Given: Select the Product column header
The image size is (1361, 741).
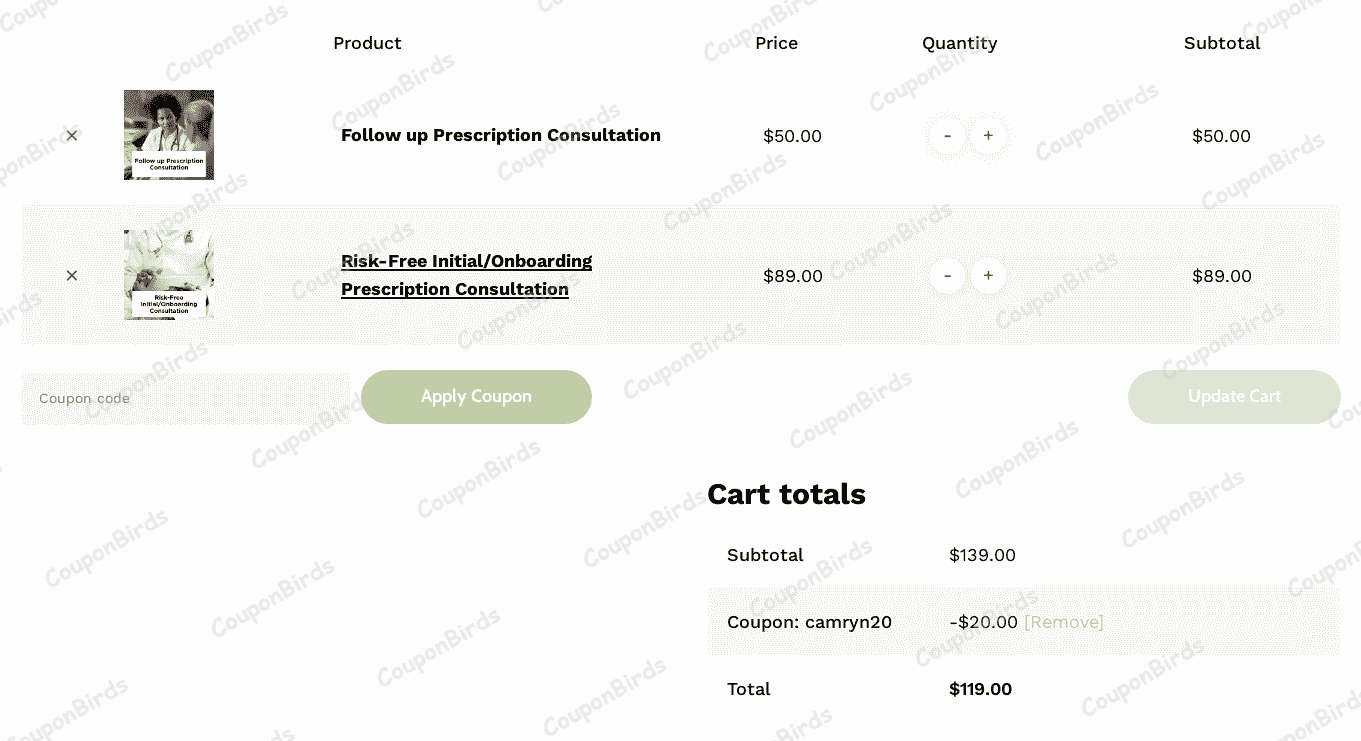Looking at the screenshot, I should (x=367, y=43).
